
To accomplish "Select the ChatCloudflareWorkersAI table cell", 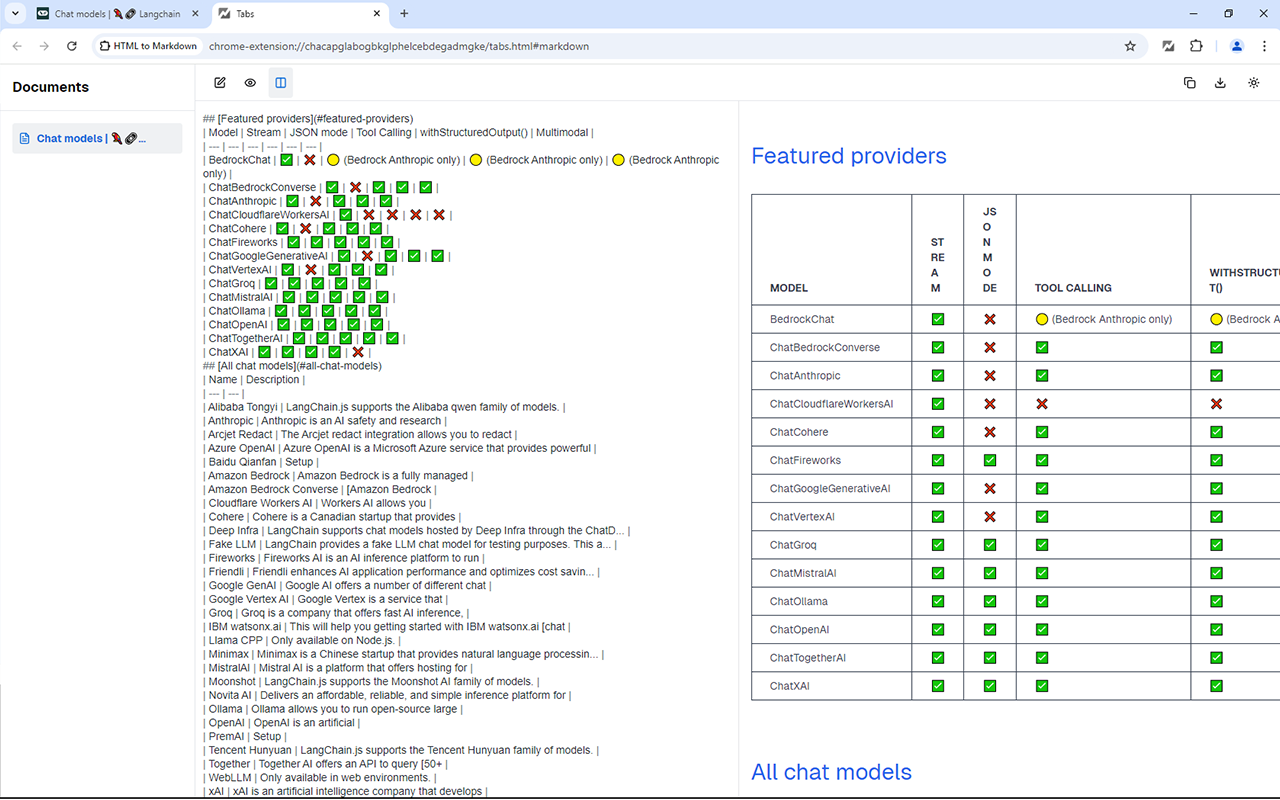I will [x=832, y=404].
